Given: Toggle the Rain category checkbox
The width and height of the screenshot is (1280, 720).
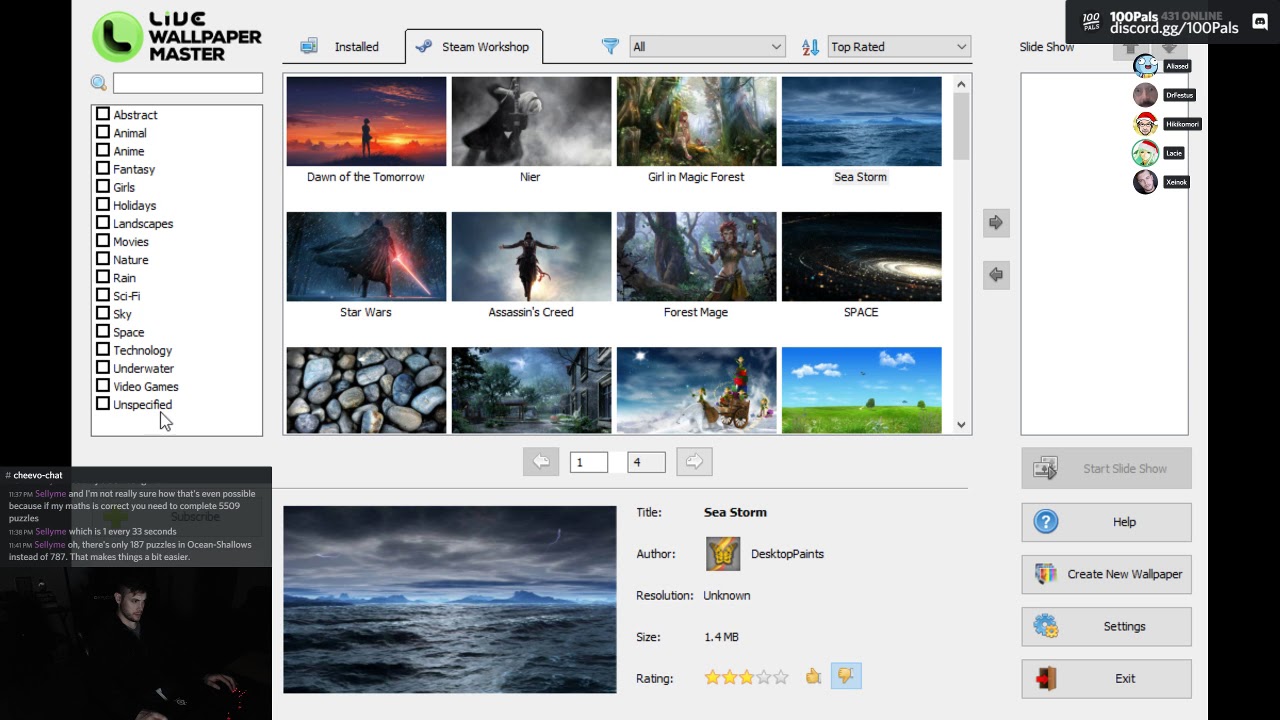Looking at the screenshot, I should pyautogui.click(x=103, y=277).
